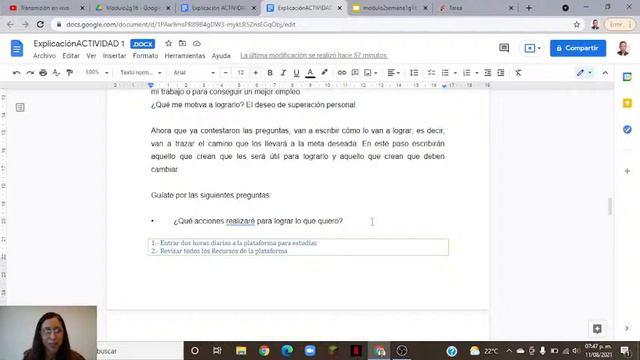The image size is (640, 360).
Task: Go to Docs home icon
Action: pyautogui.click(x=17, y=48)
